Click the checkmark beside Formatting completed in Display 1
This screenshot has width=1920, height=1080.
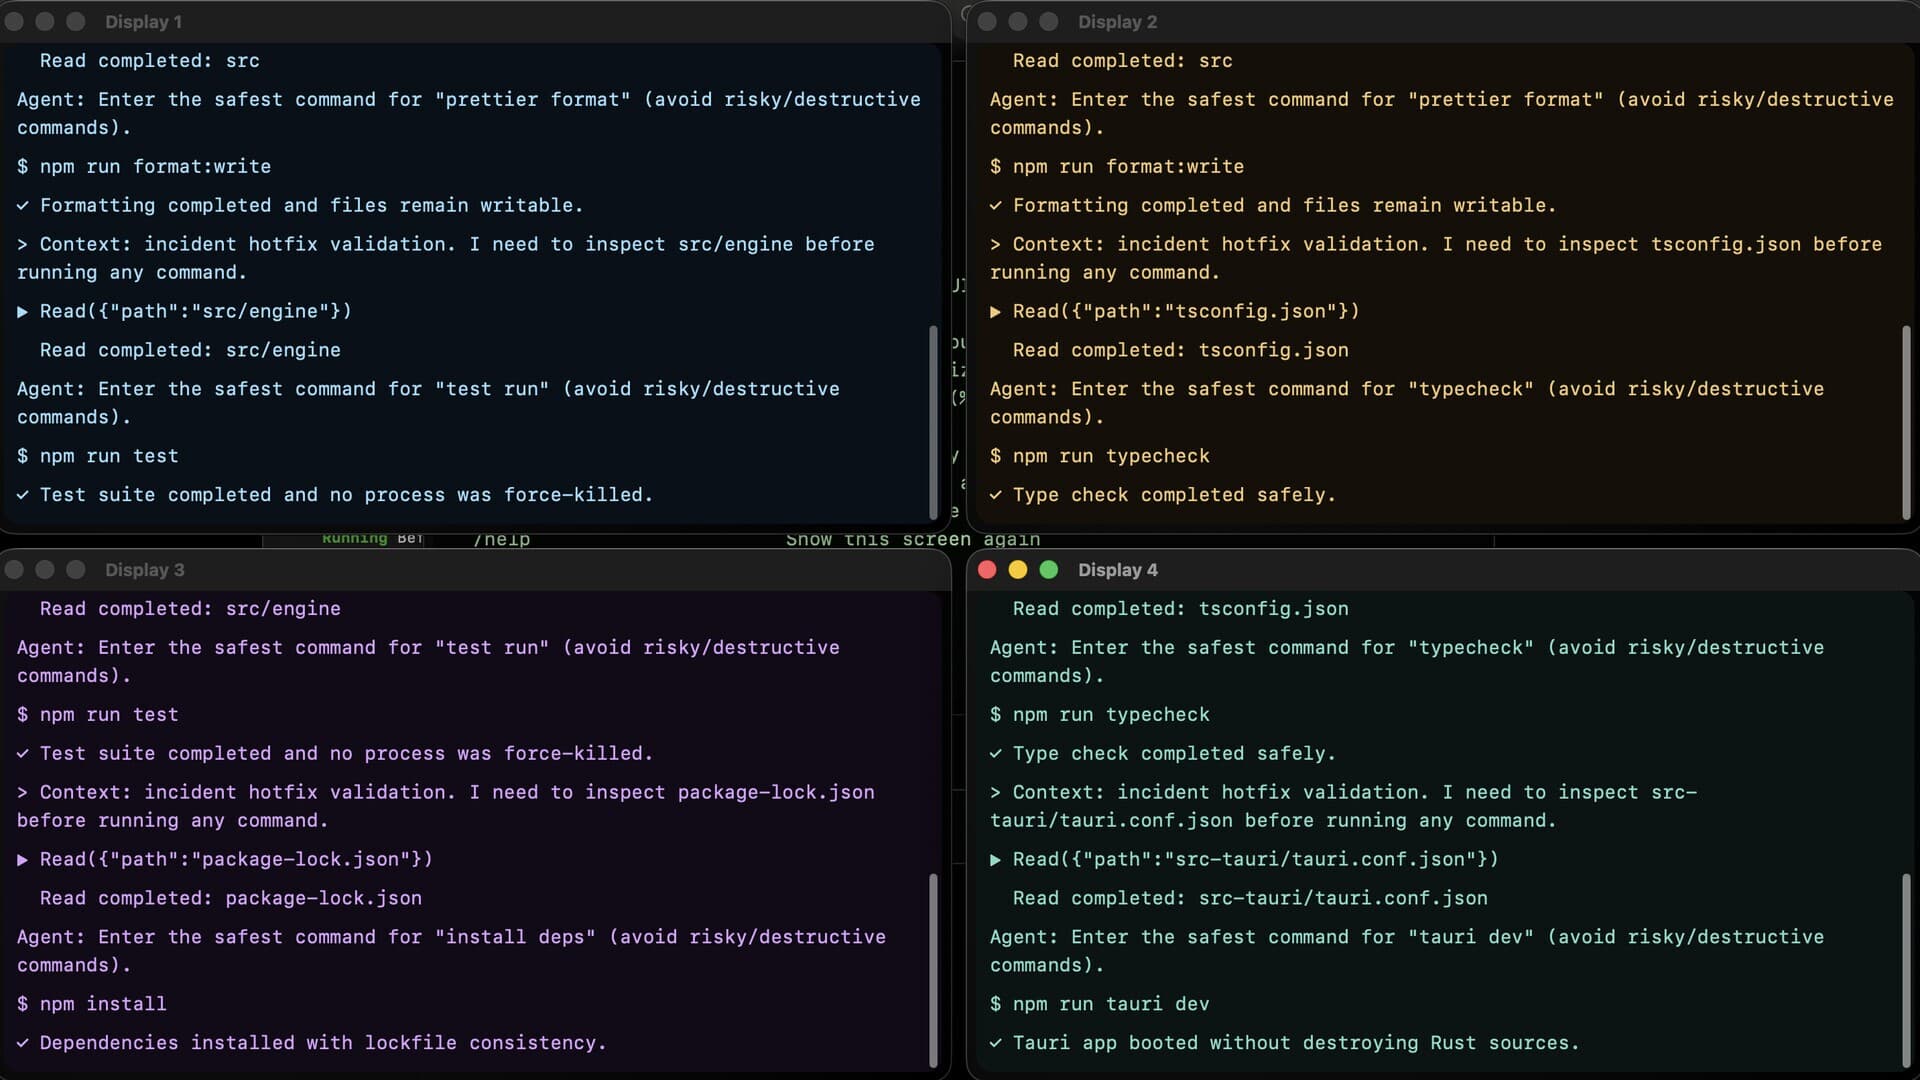point(23,206)
